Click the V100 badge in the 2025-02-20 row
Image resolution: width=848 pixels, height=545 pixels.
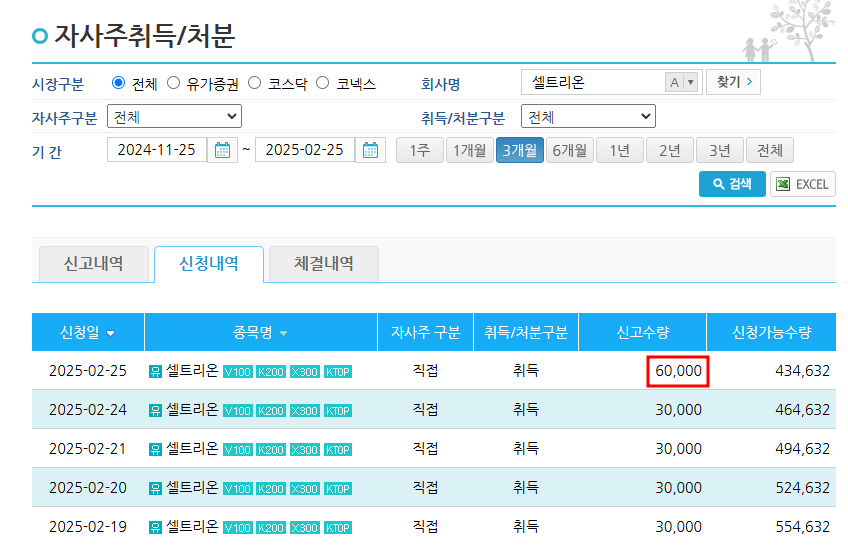tap(237, 489)
